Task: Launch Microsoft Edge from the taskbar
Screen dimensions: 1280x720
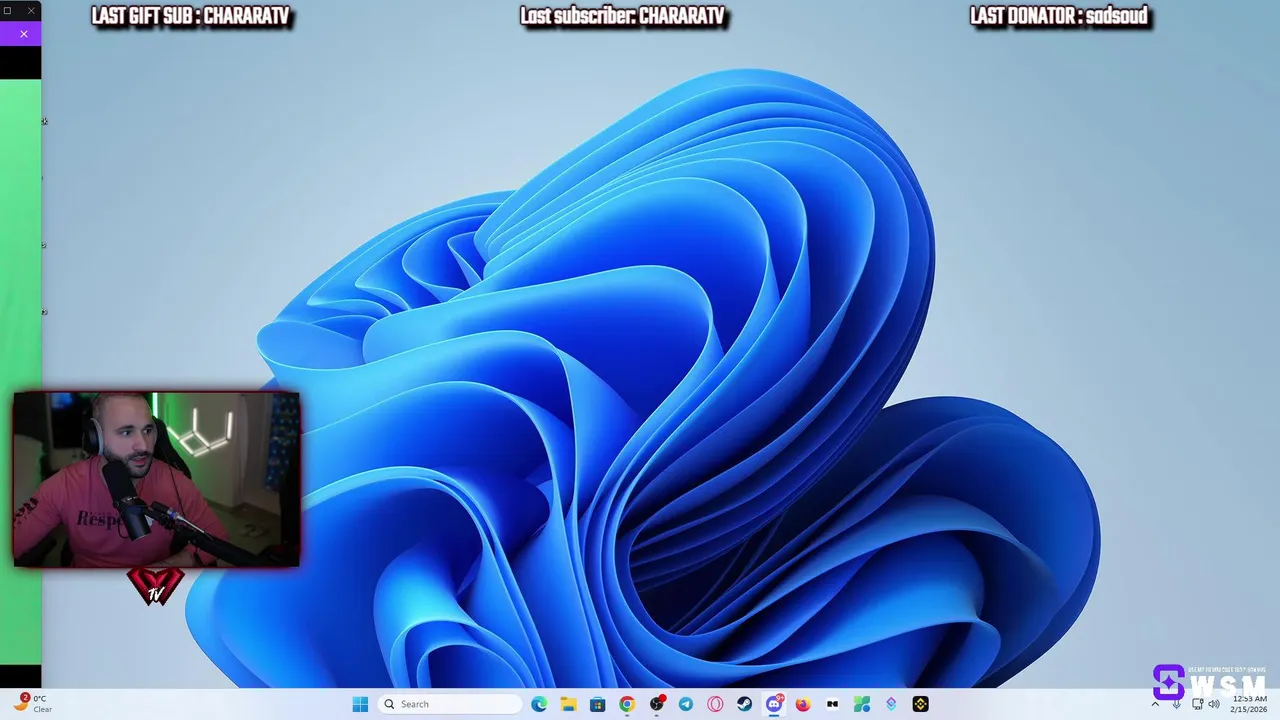Action: 539,704
